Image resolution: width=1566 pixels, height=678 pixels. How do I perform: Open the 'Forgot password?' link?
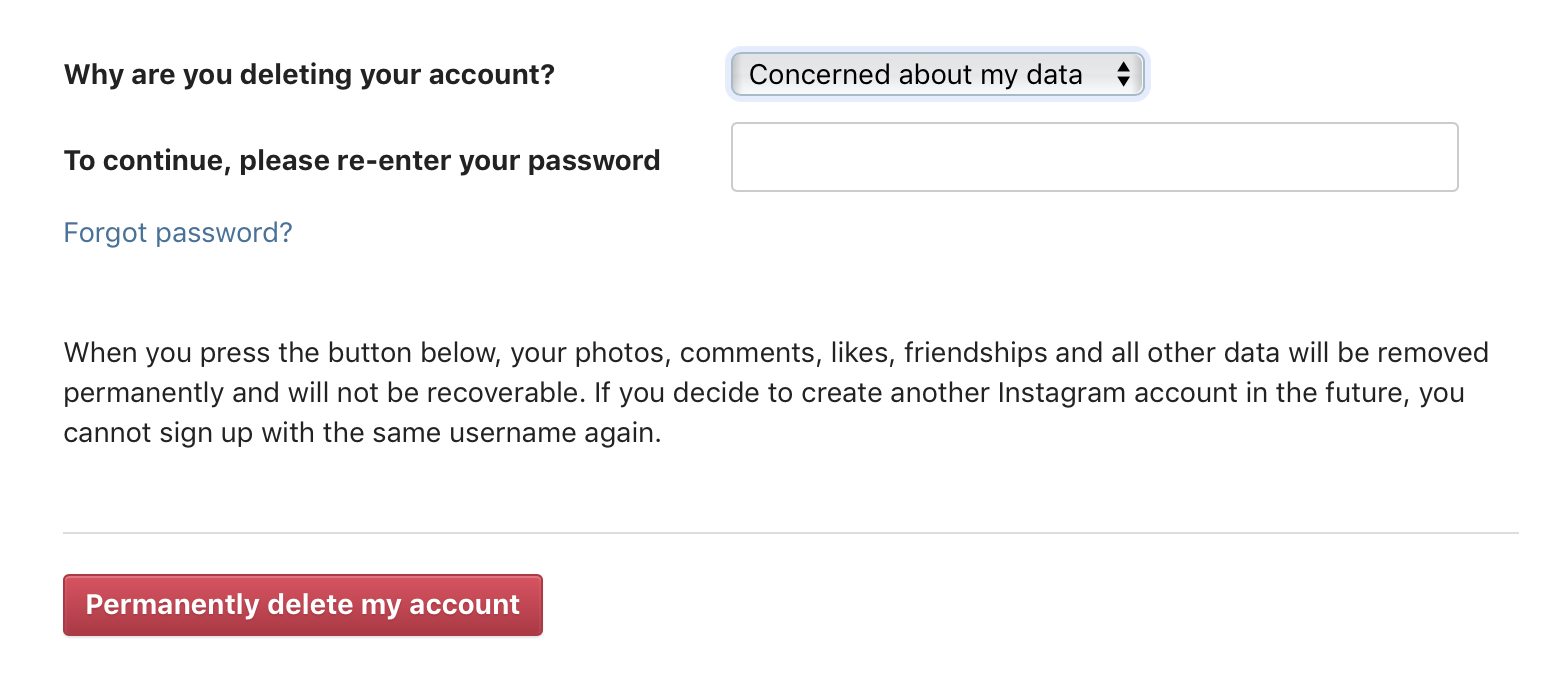tap(178, 233)
